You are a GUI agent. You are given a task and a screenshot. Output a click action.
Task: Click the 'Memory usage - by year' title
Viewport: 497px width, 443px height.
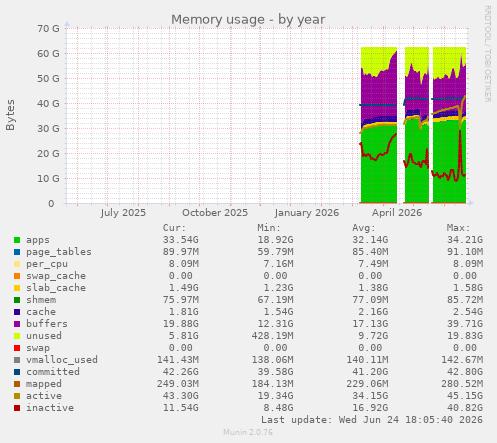[248, 20]
